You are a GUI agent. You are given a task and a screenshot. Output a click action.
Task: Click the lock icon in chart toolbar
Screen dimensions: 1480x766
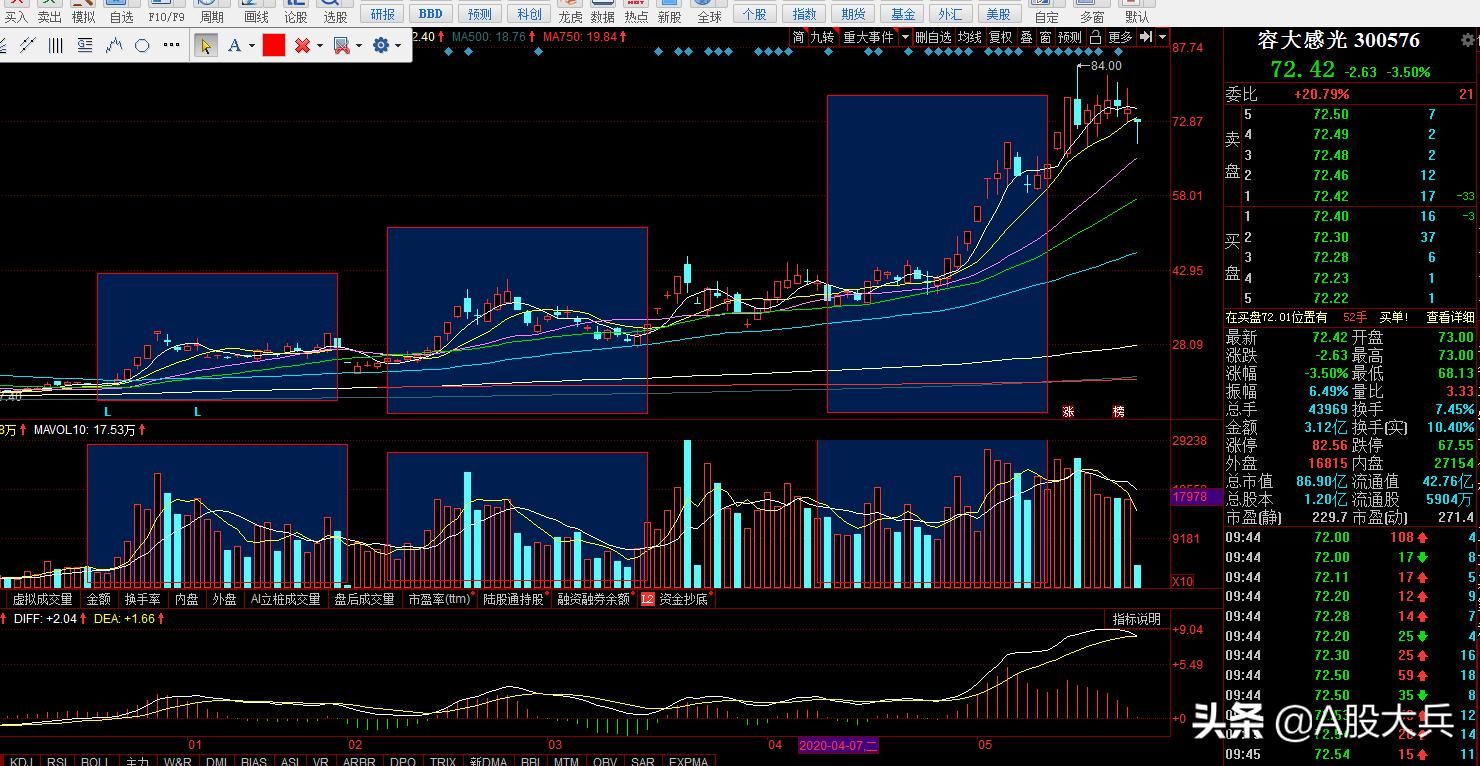click(1095, 37)
